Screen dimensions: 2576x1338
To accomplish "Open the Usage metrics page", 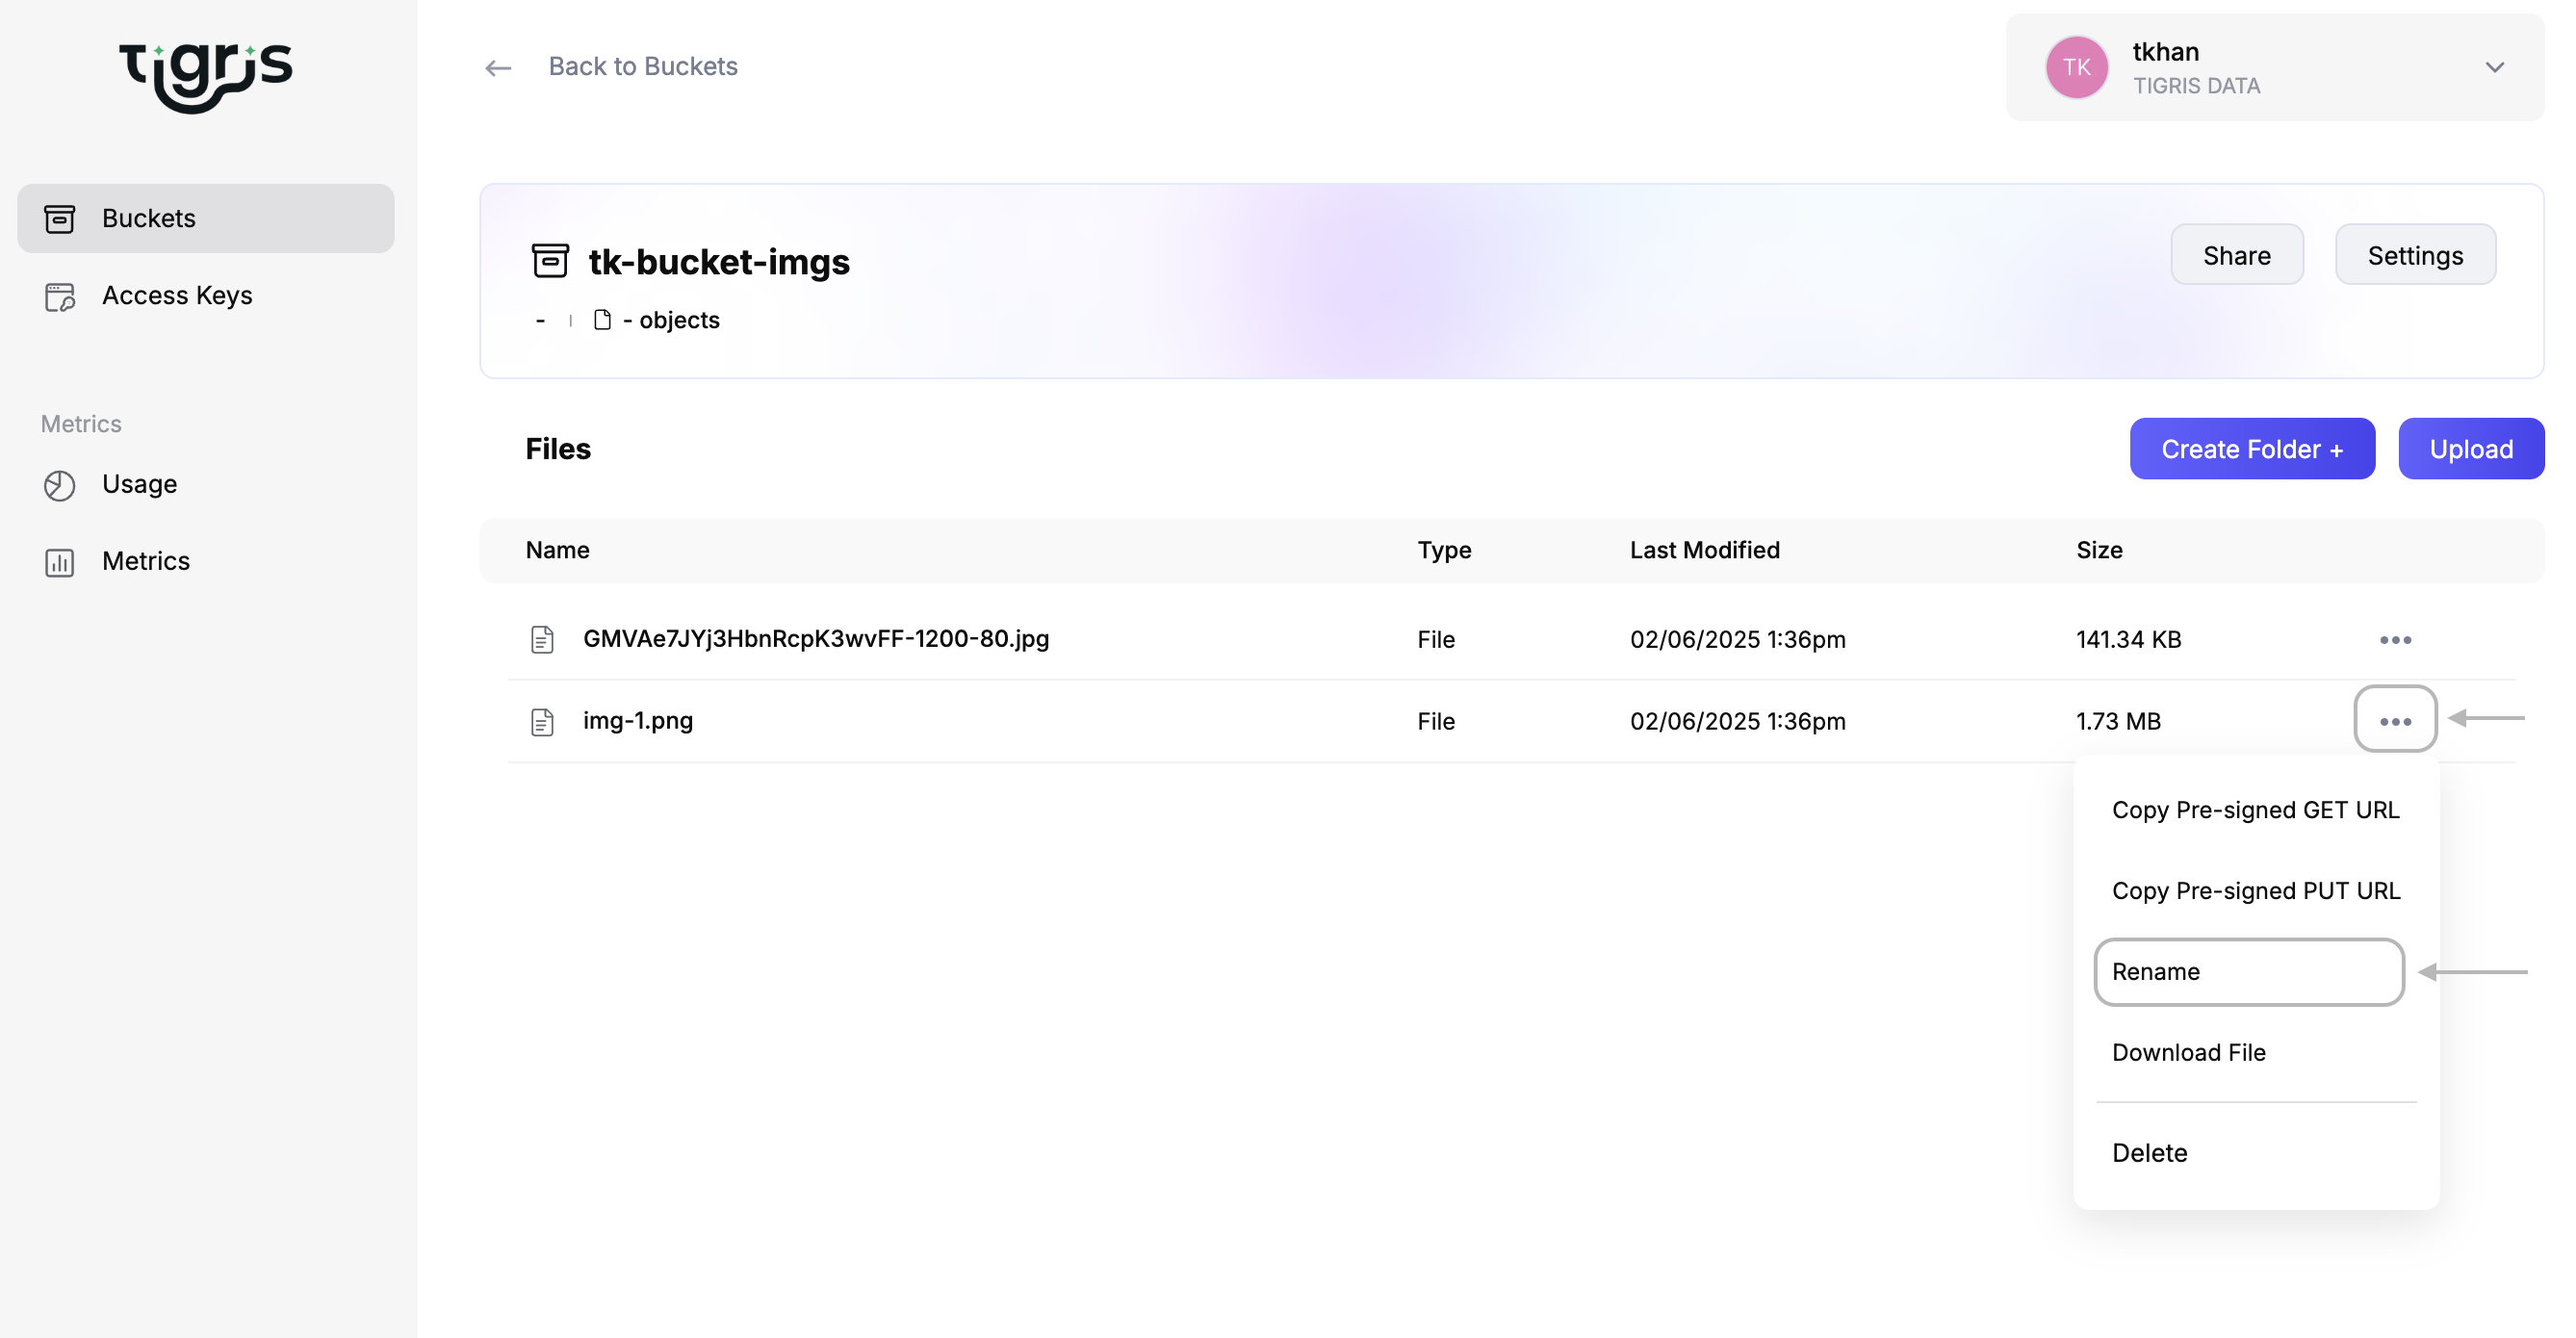I will click(x=139, y=484).
